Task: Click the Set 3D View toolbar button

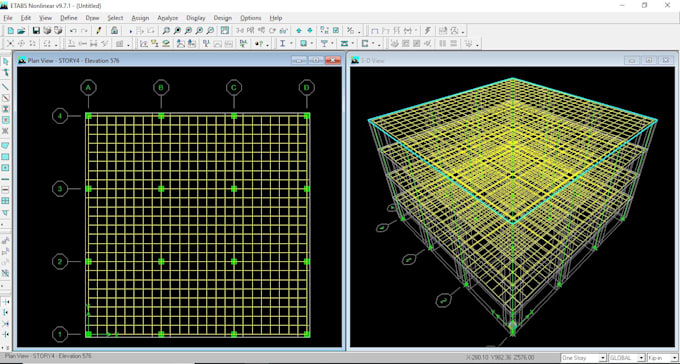Action: pos(240,31)
